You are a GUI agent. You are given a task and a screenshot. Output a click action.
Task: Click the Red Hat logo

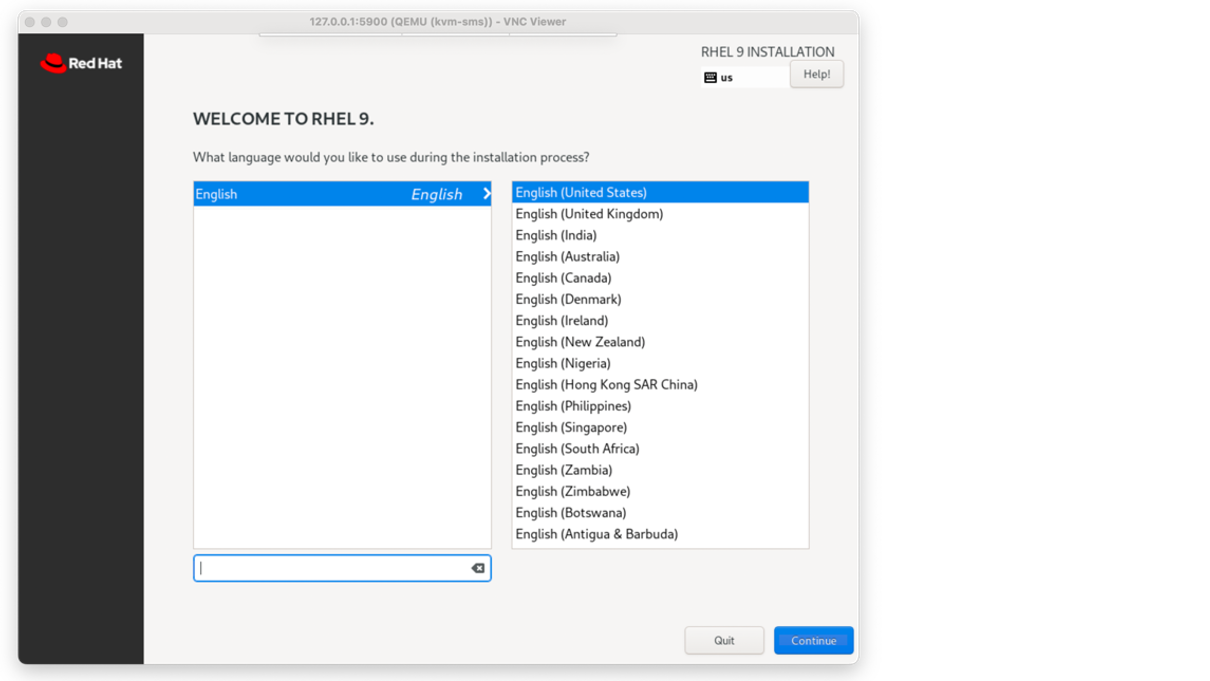(81, 63)
